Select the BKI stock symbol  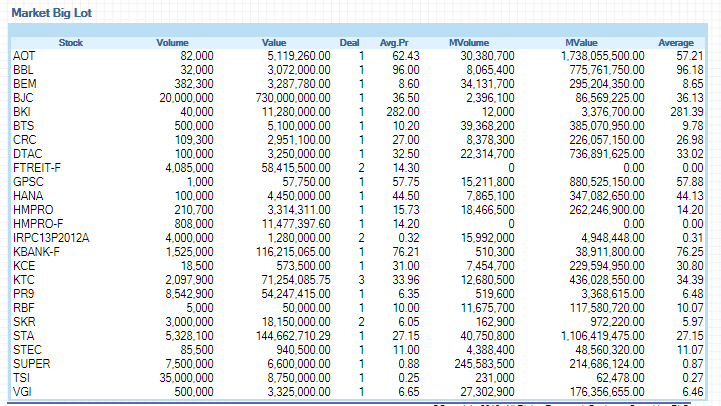22,112
